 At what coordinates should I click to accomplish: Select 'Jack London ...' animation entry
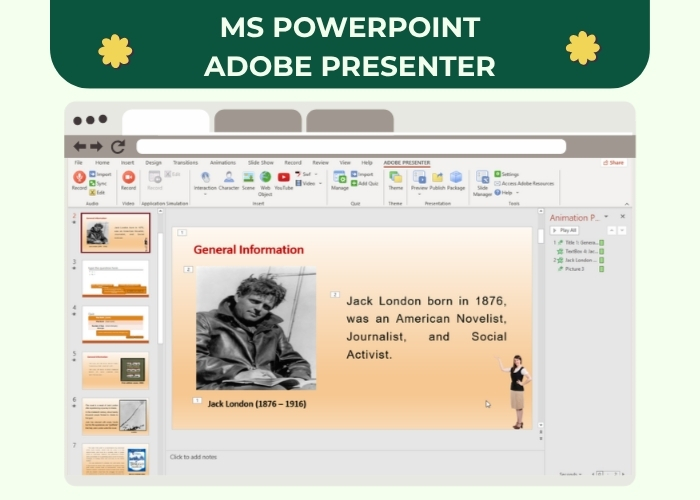point(579,260)
